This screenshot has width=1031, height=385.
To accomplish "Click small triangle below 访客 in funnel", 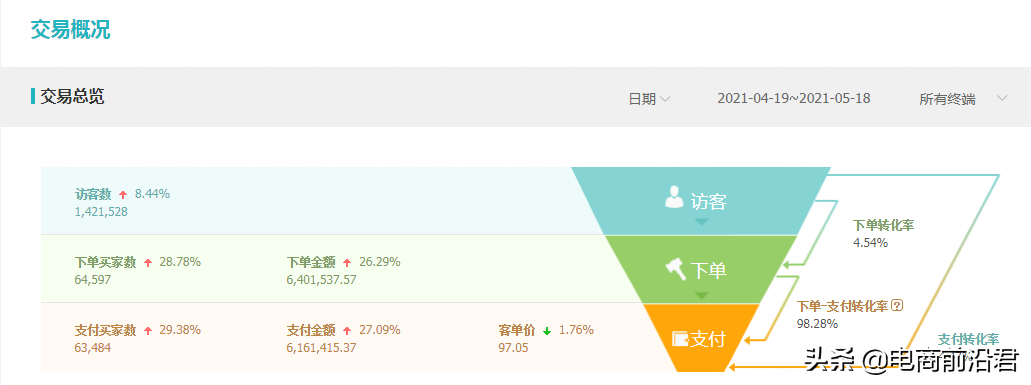I will click(x=702, y=222).
